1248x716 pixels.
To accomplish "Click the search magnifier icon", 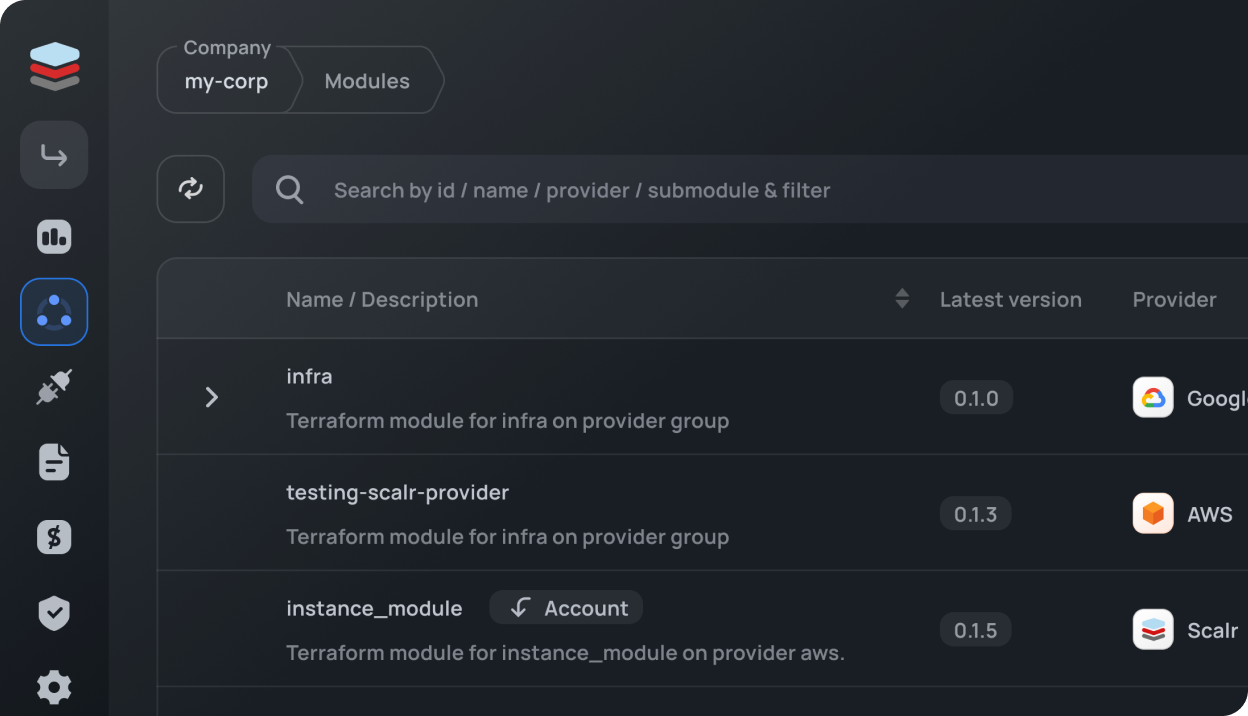I will (289, 190).
